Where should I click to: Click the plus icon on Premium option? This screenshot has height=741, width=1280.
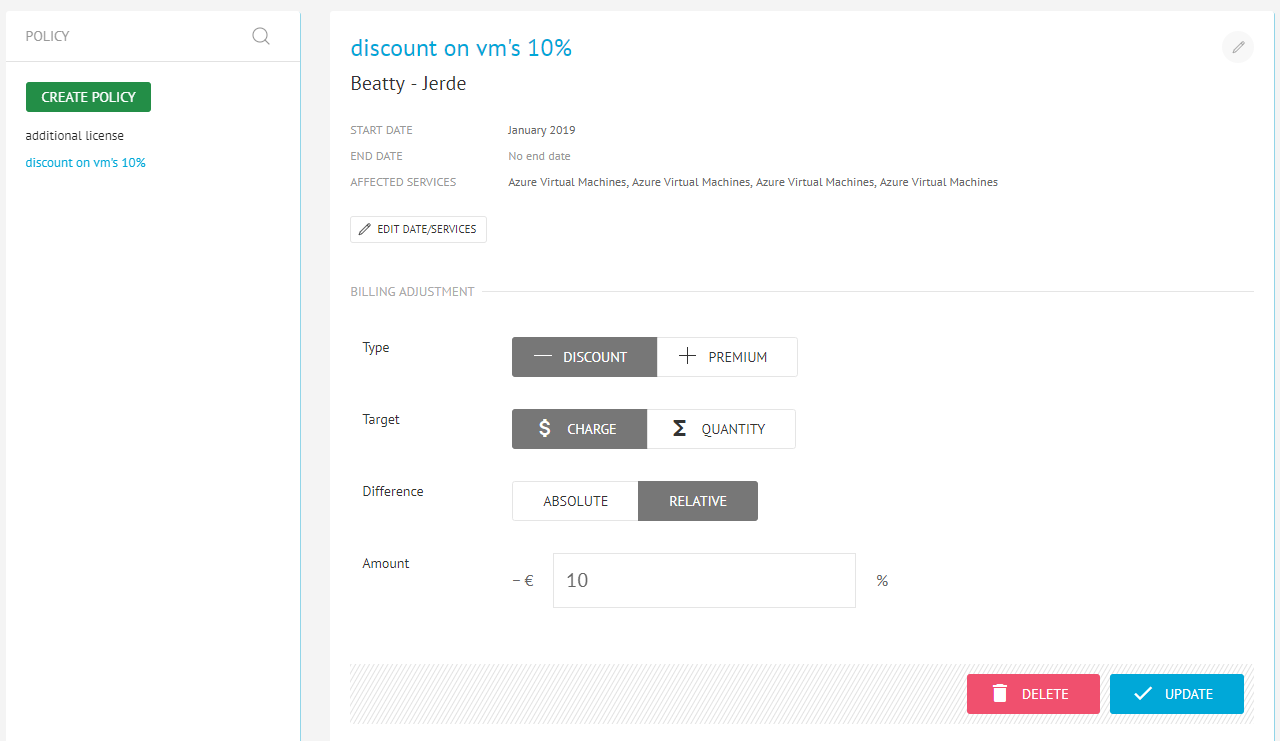tap(687, 356)
